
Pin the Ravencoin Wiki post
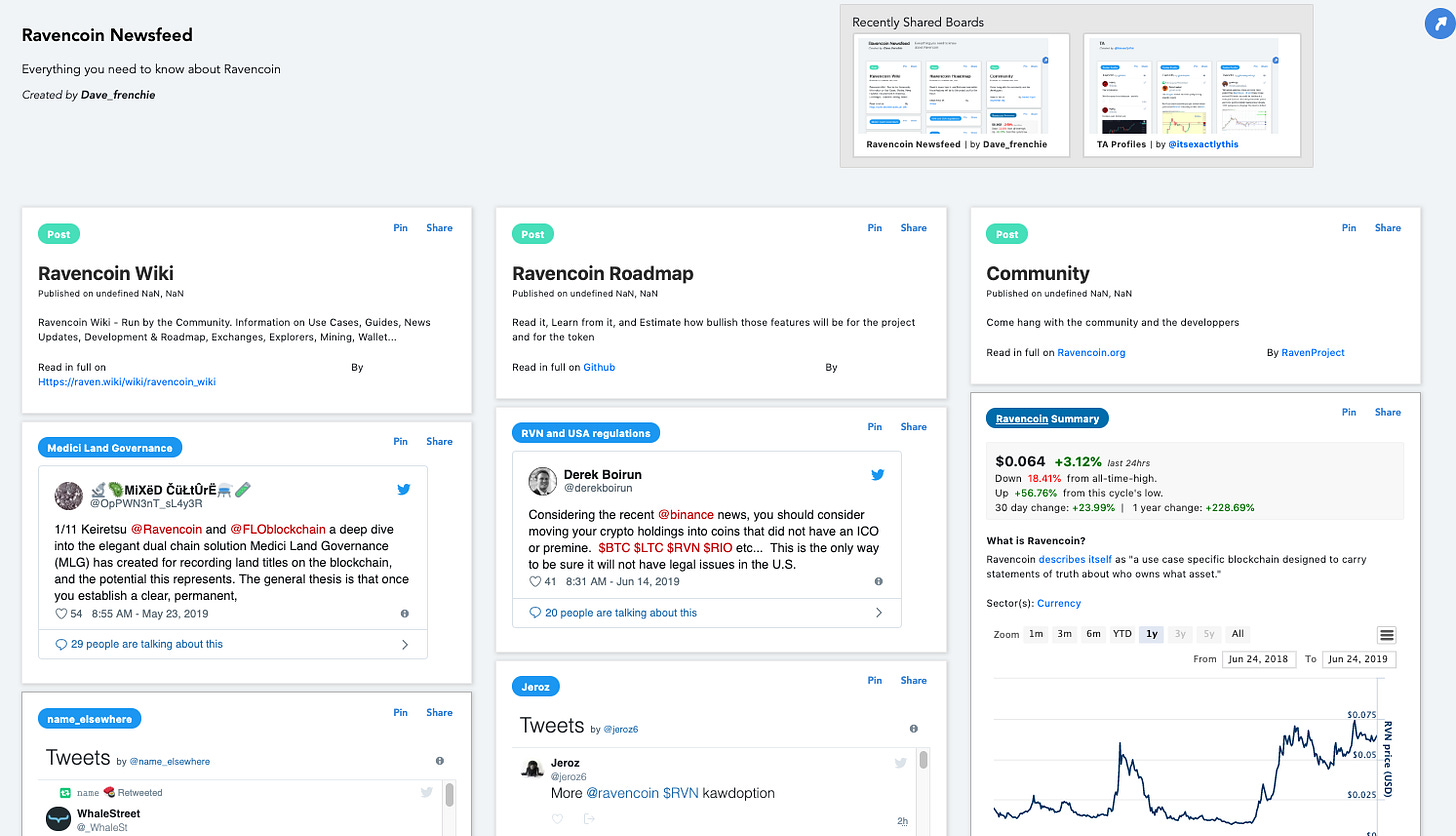point(400,228)
